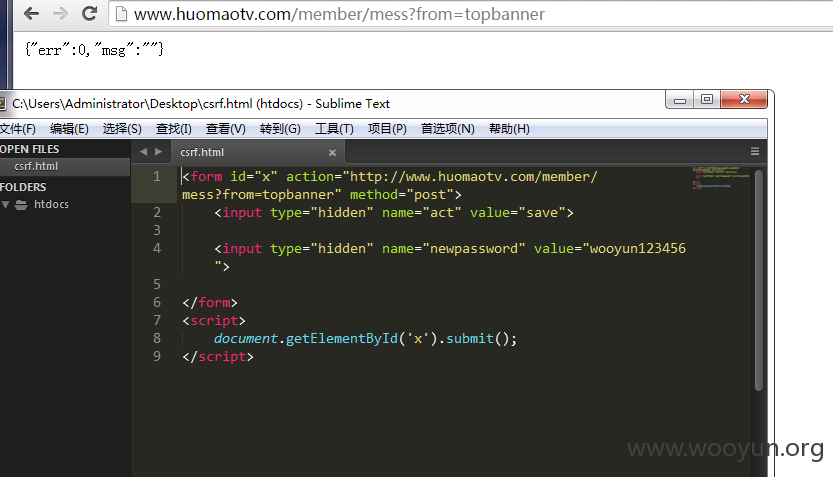Open the 转到(G) menu
The width and height of the screenshot is (833, 477).
point(280,129)
